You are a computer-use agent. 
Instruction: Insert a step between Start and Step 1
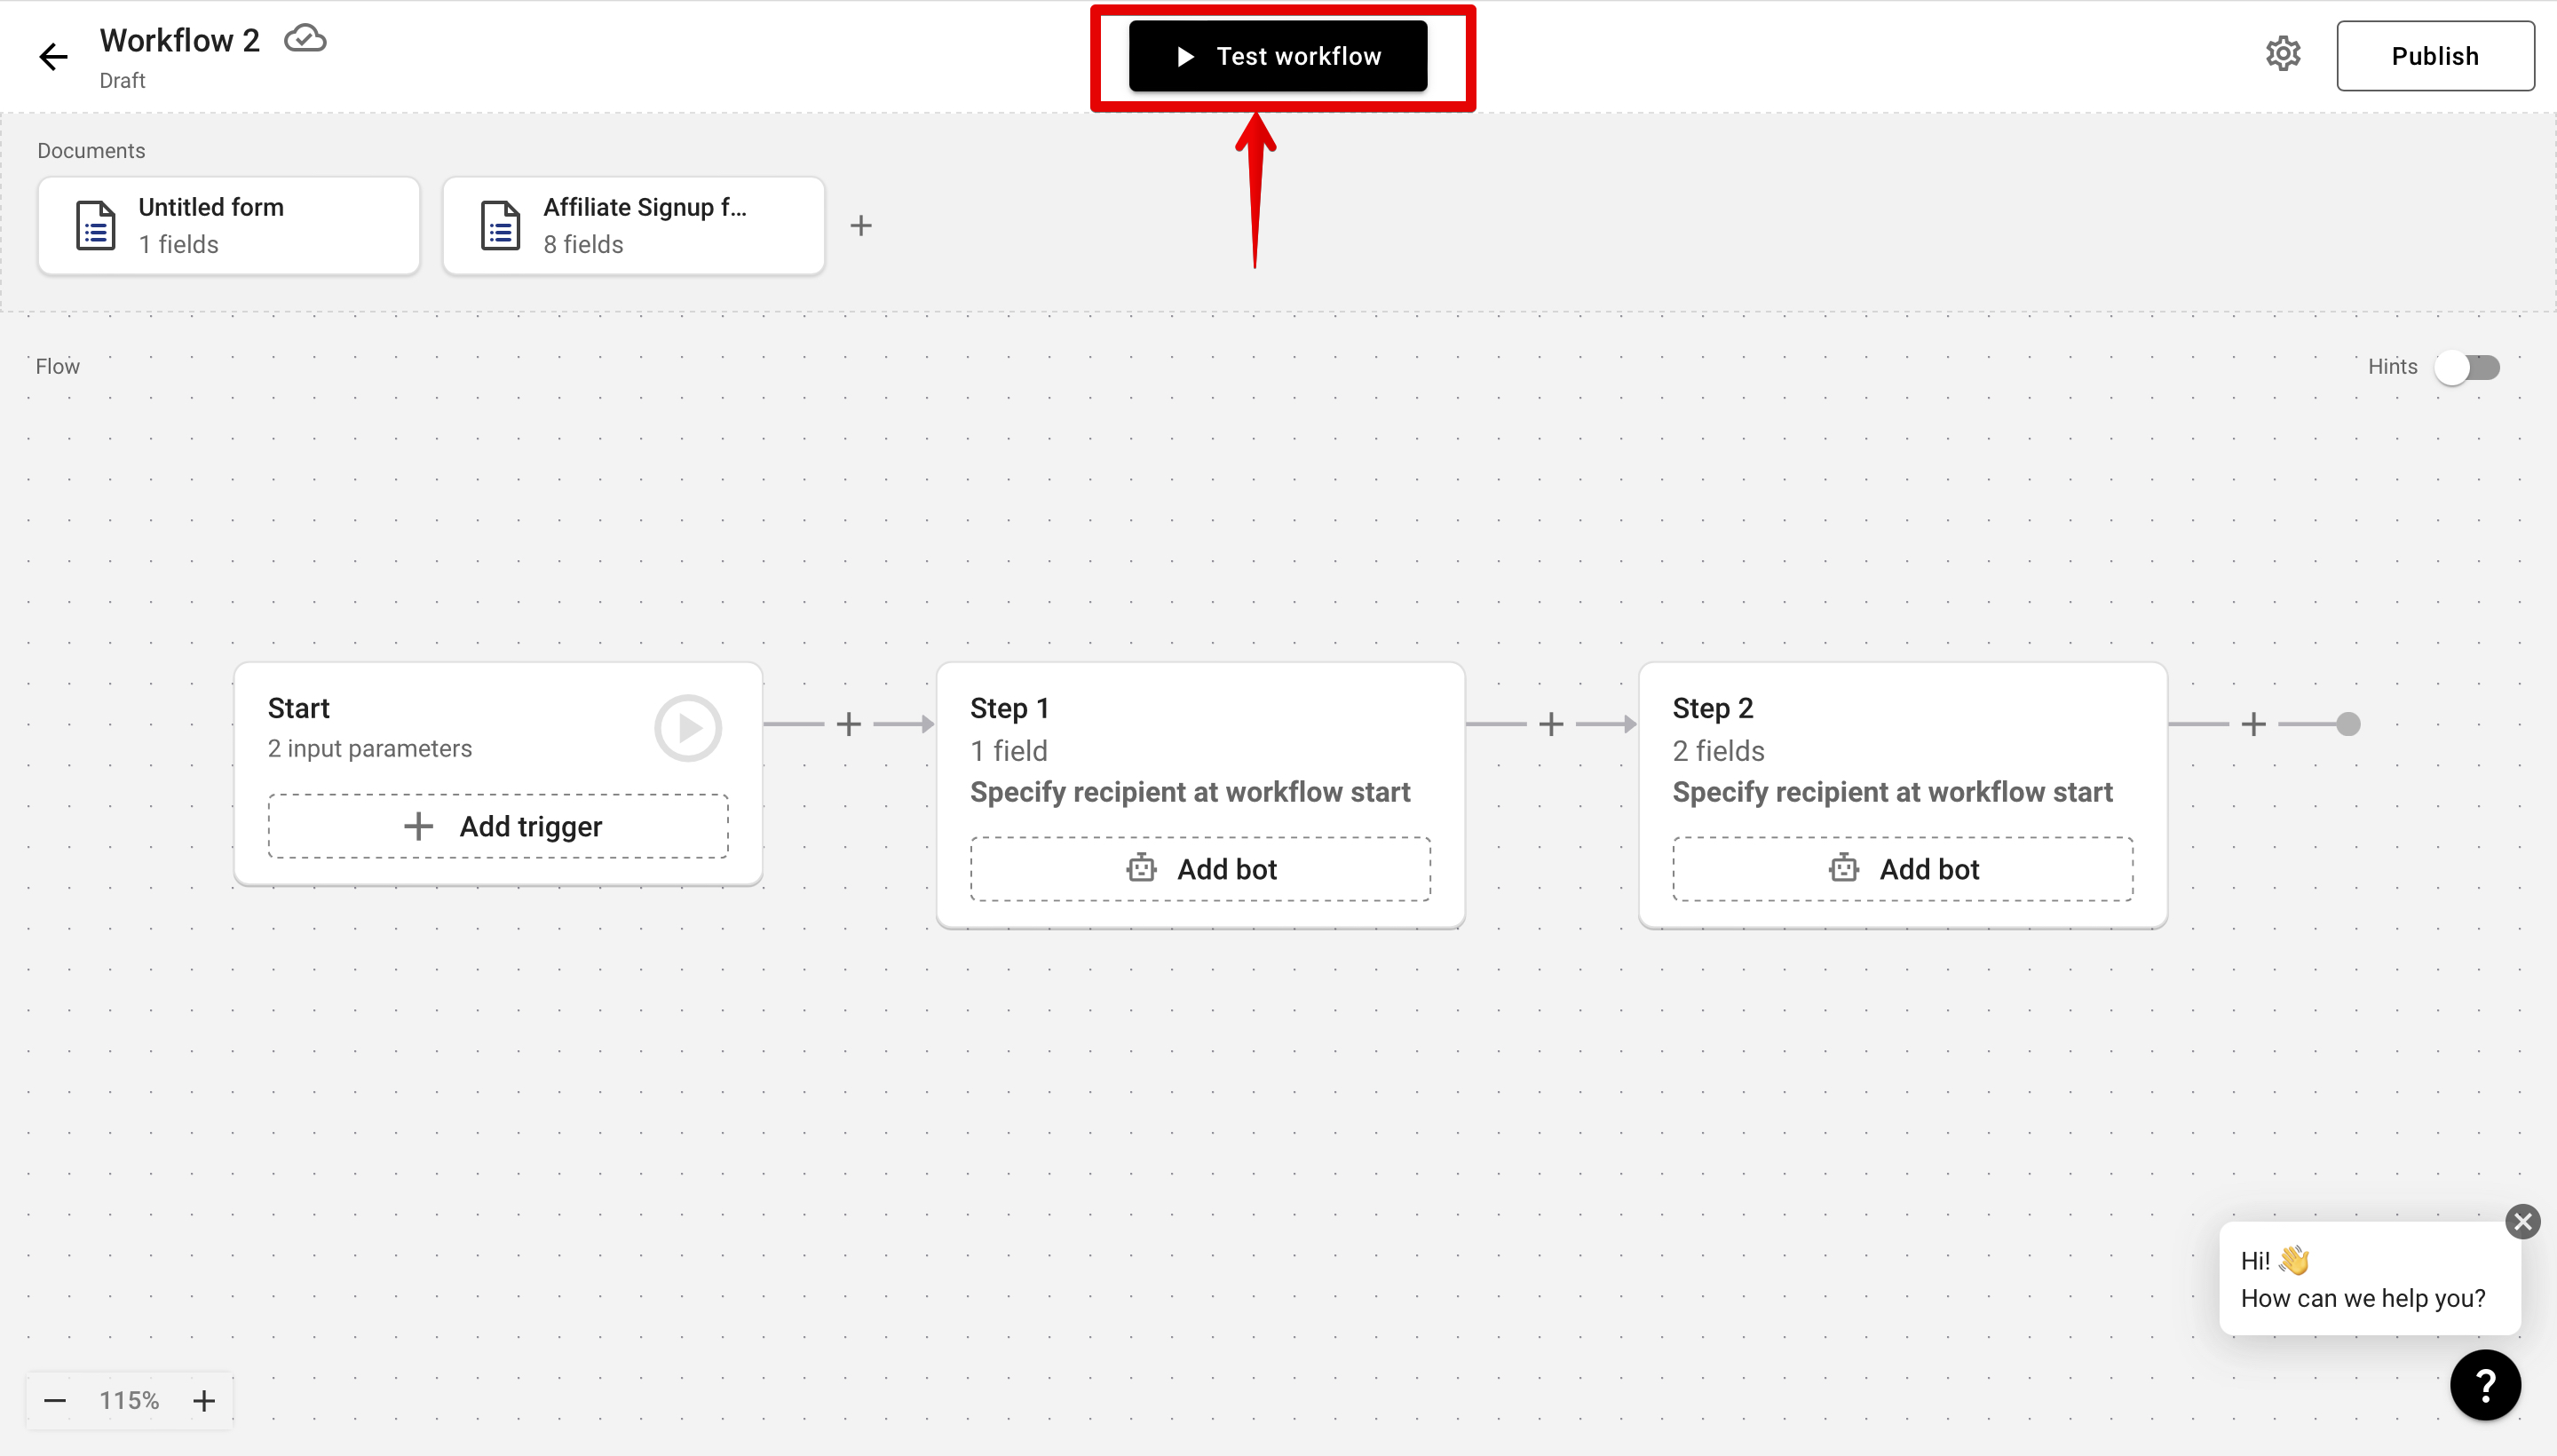(x=848, y=722)
